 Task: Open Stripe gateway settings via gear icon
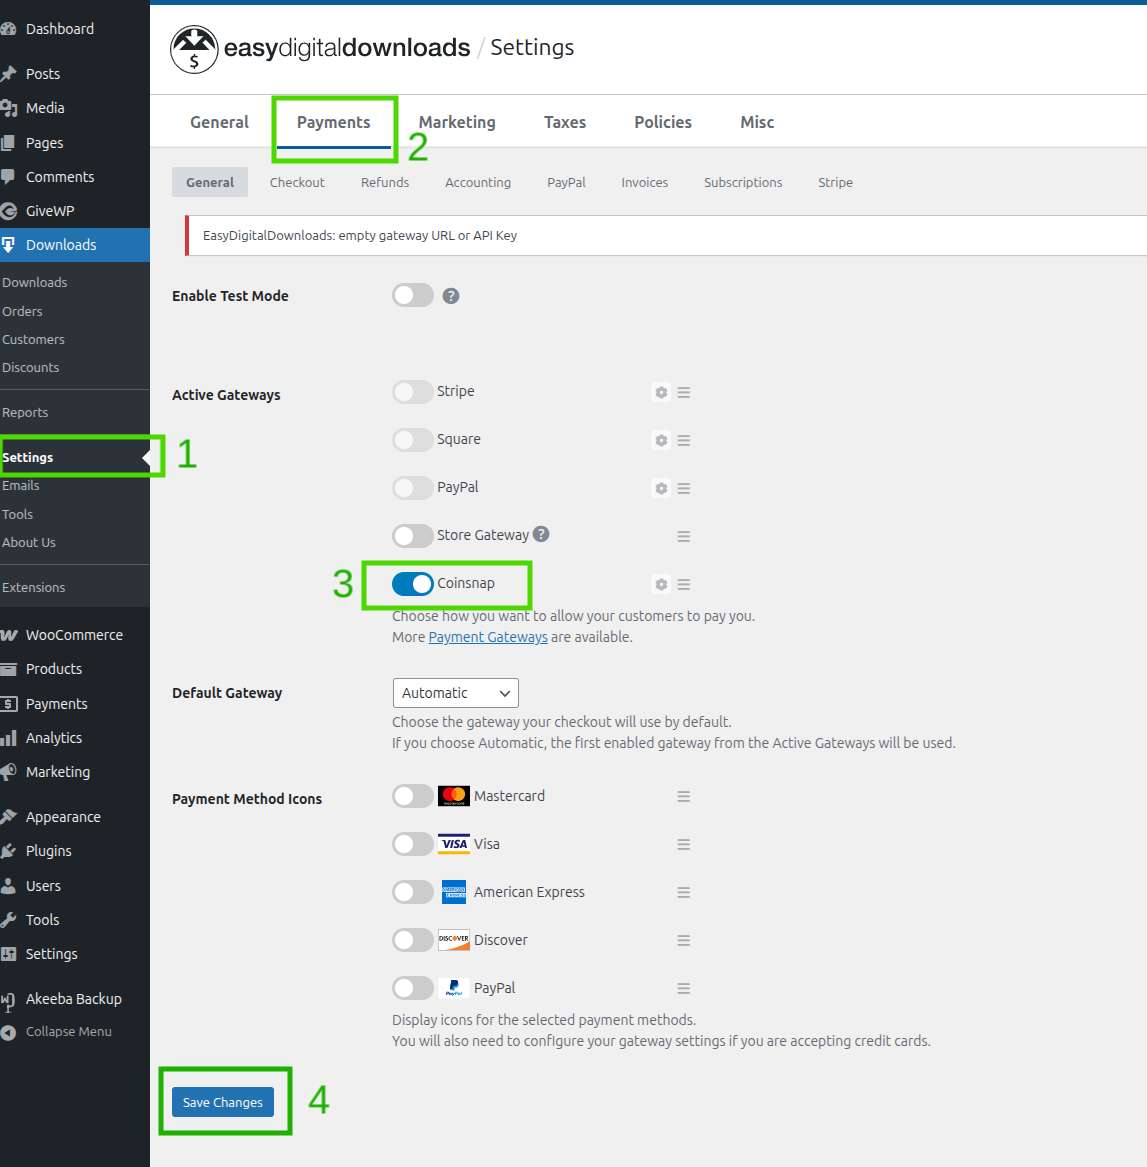[x=660, y=392]
